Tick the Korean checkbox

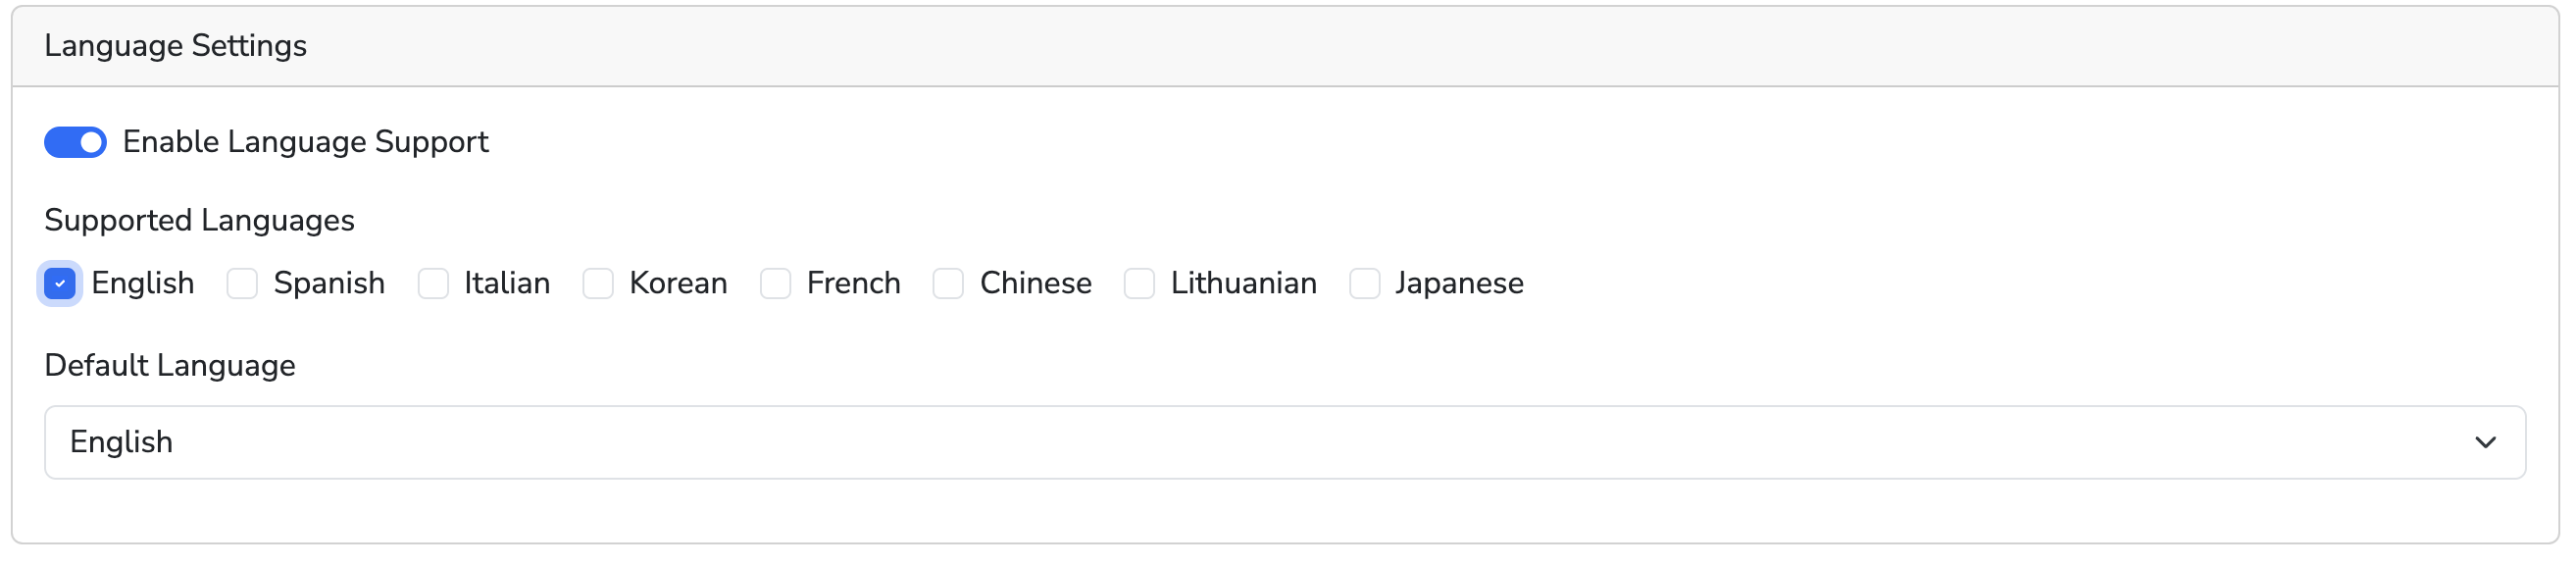pyautogui.click(x=598, y=284)
